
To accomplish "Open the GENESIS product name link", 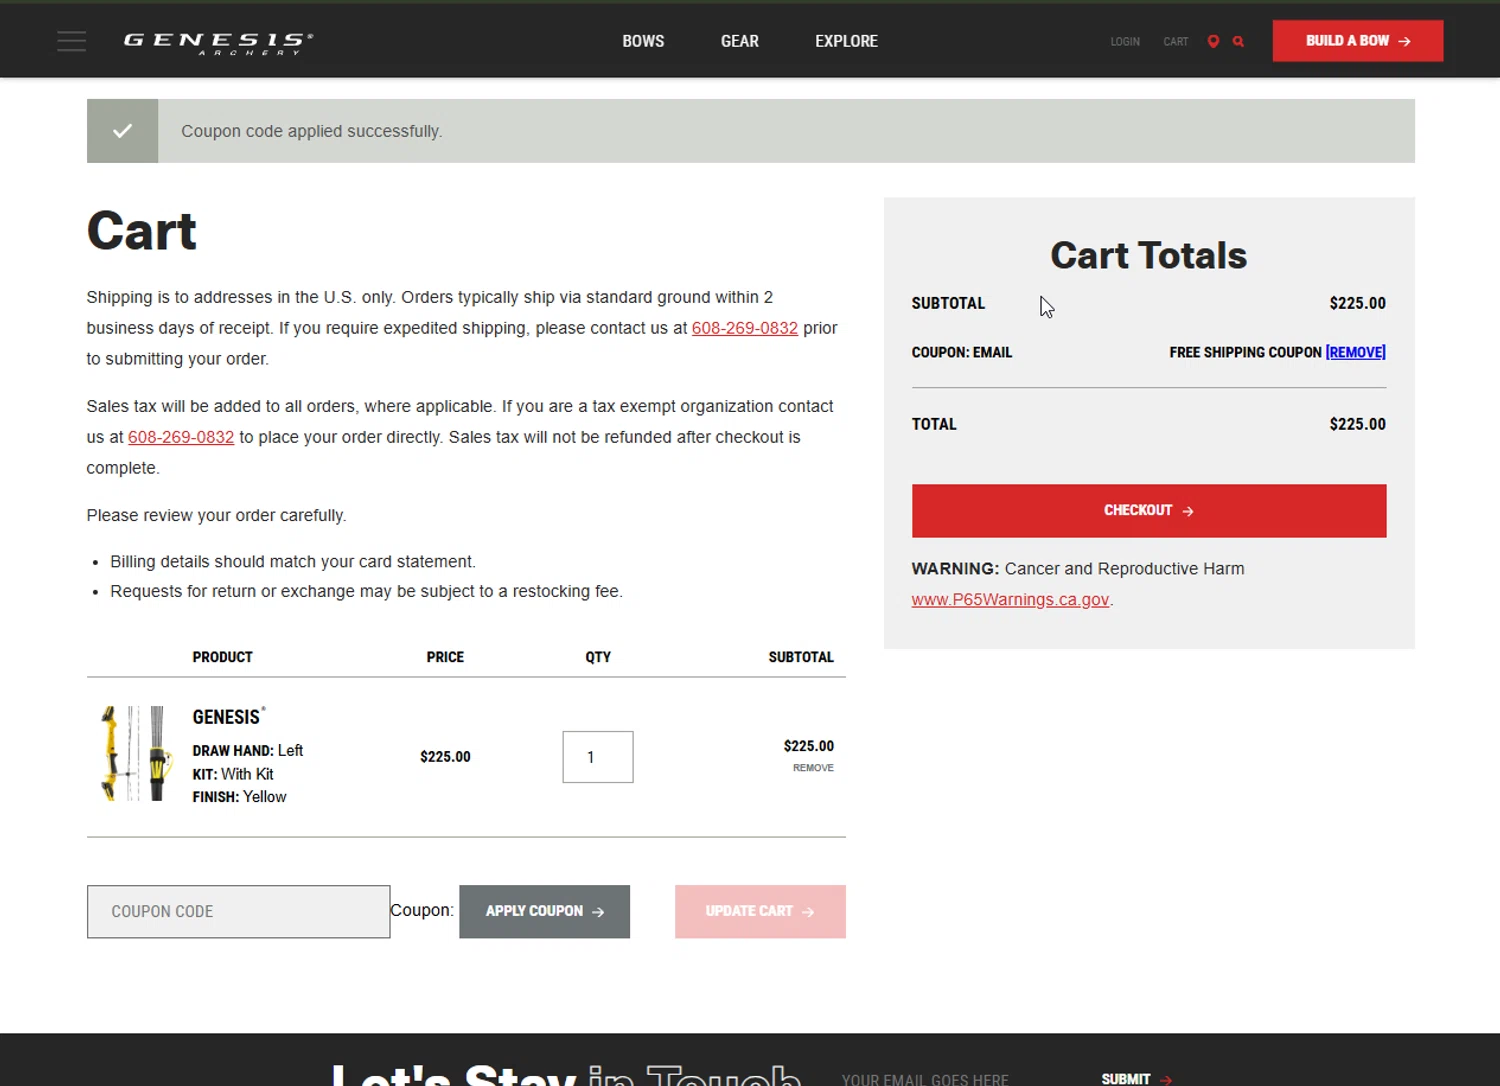I will [x=229, y=717].
